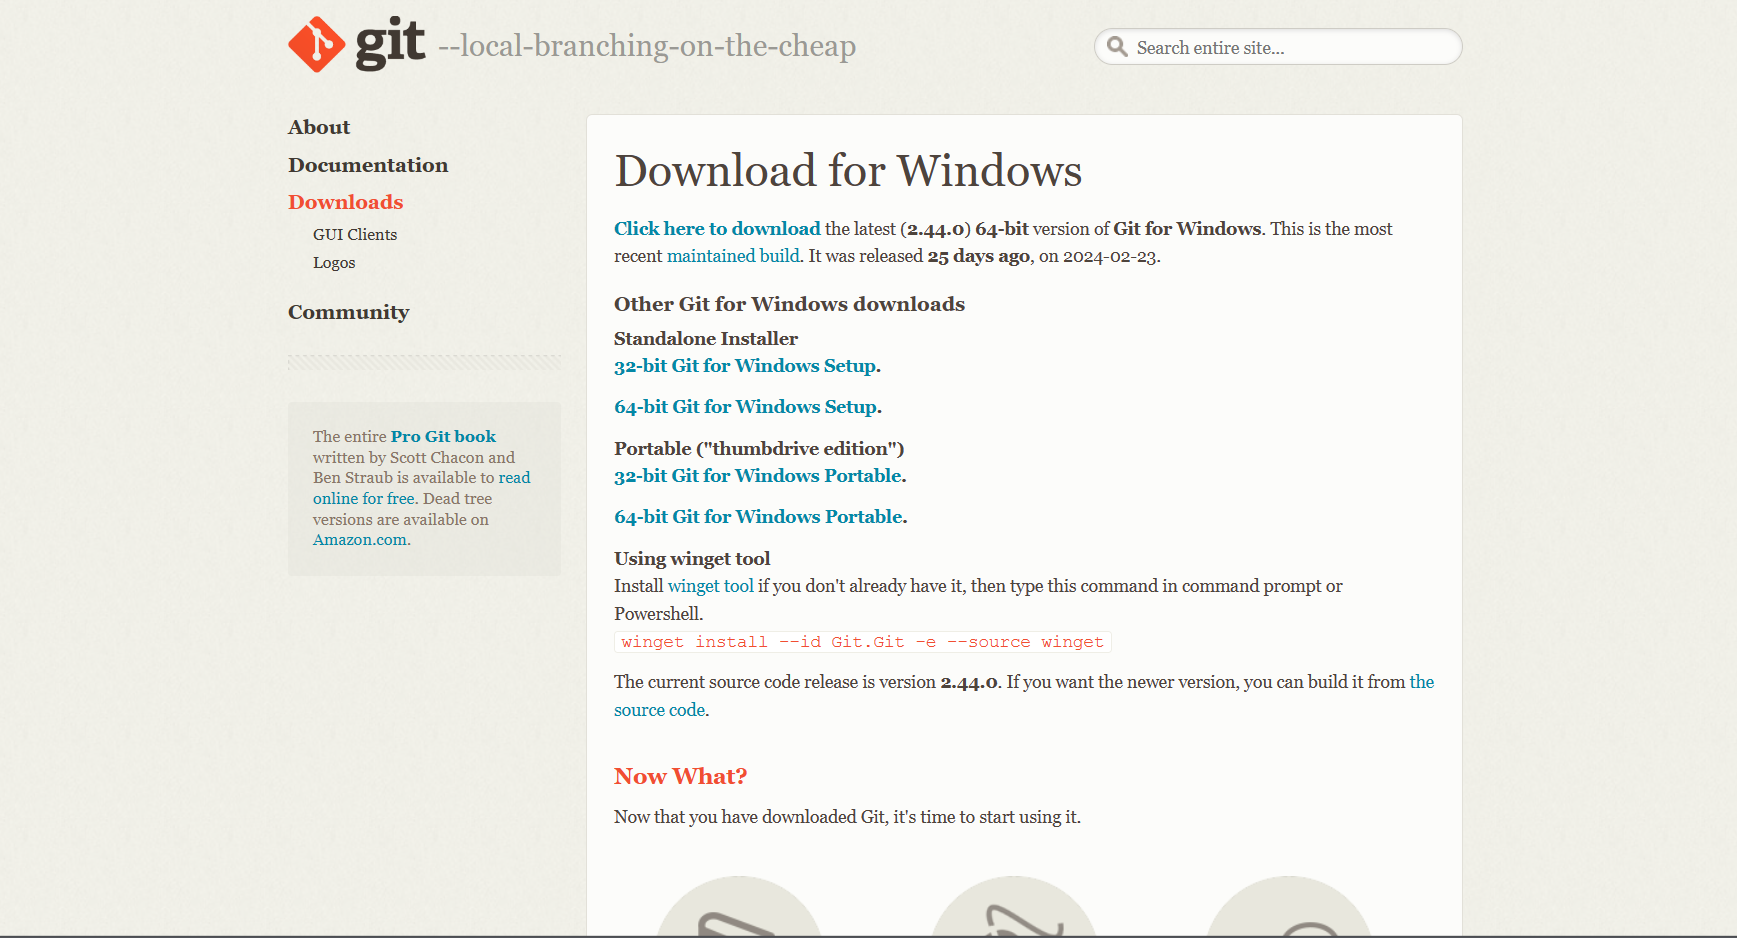Click the 'Standalone Installer' label
The width and height of the screenshot is (1737, 938).
click(x=706, y=339)
